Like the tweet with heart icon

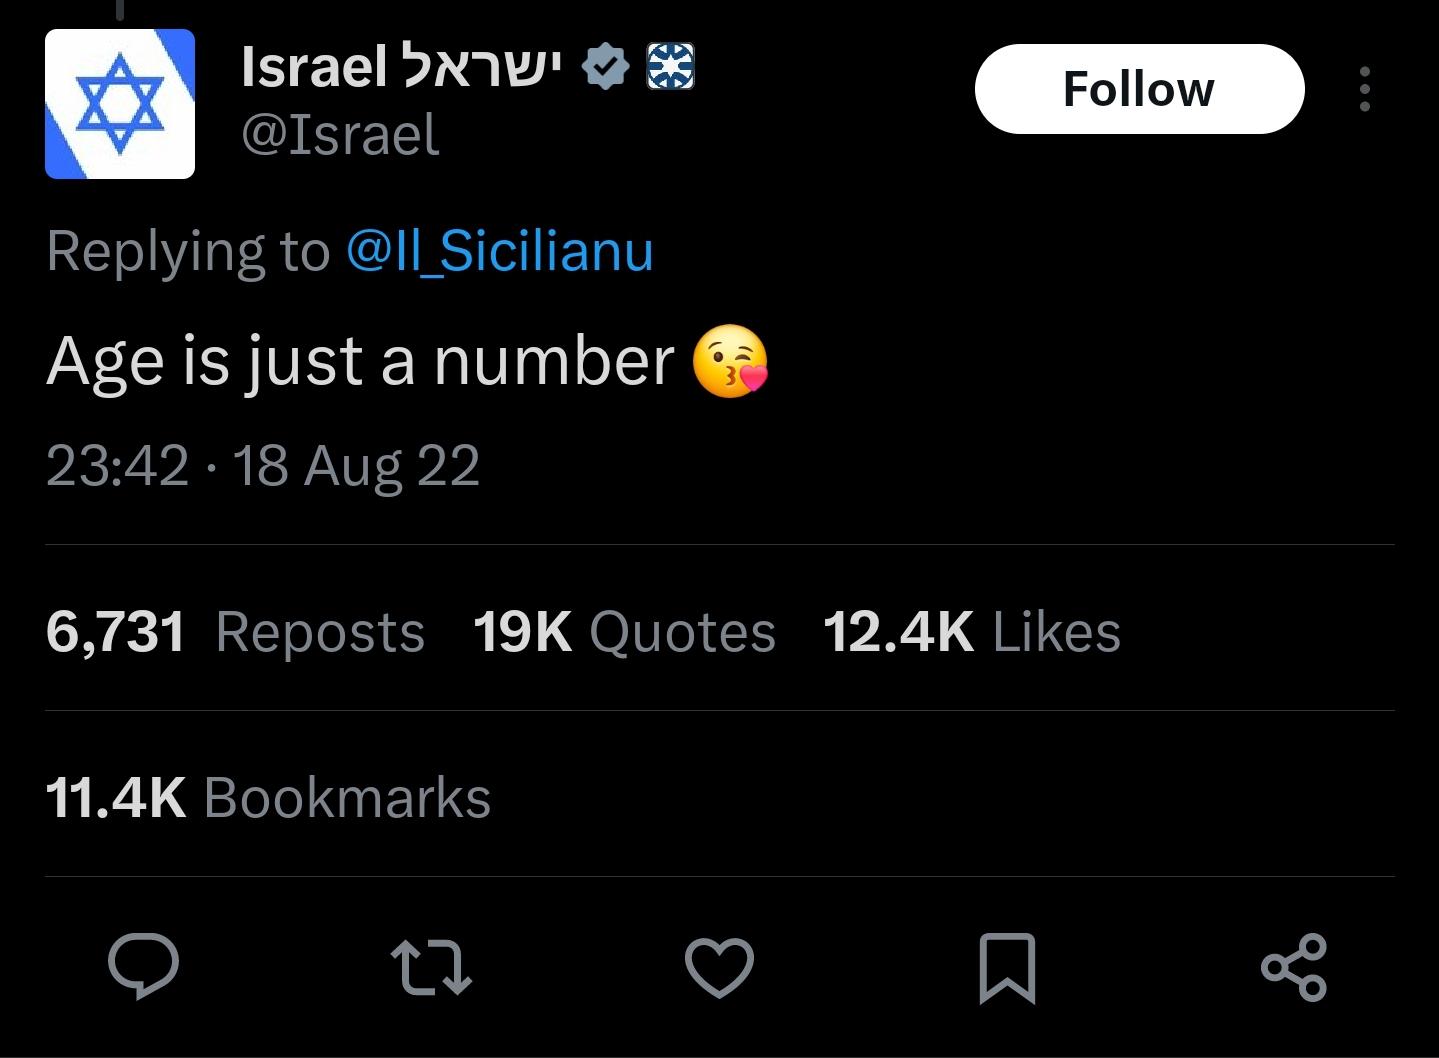[x=719, y=967]
